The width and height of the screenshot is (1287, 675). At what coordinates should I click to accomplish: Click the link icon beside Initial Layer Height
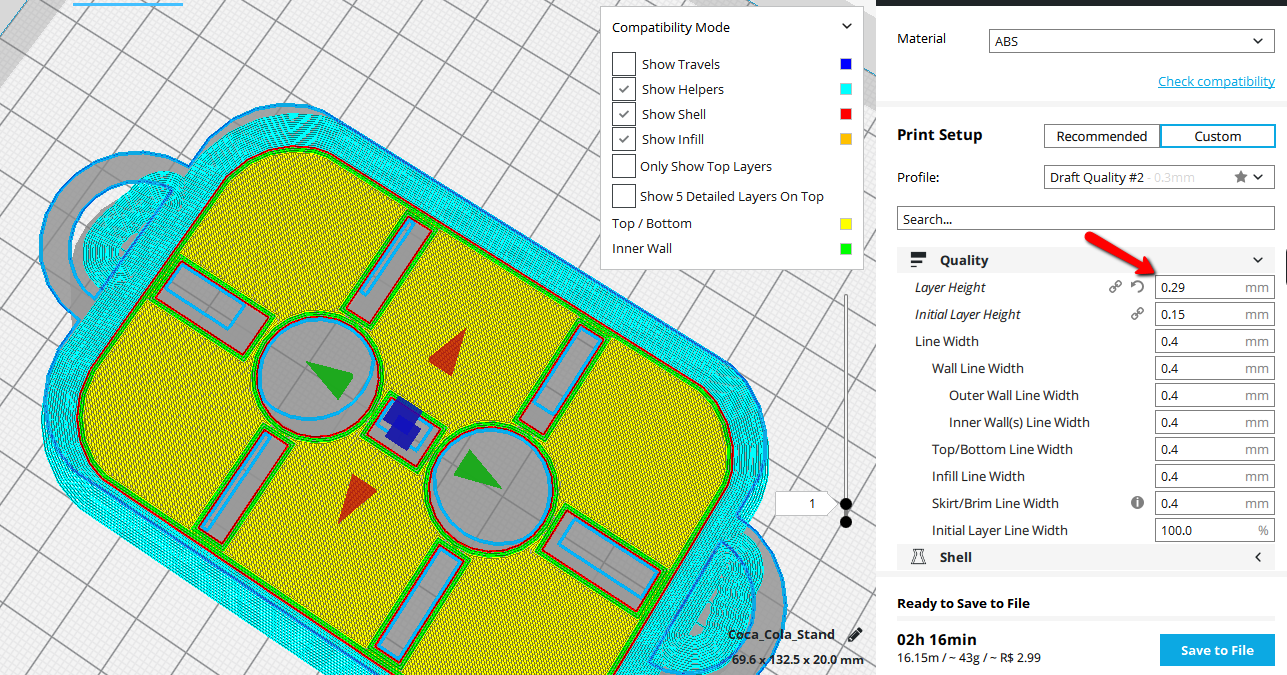point(1137,314)
